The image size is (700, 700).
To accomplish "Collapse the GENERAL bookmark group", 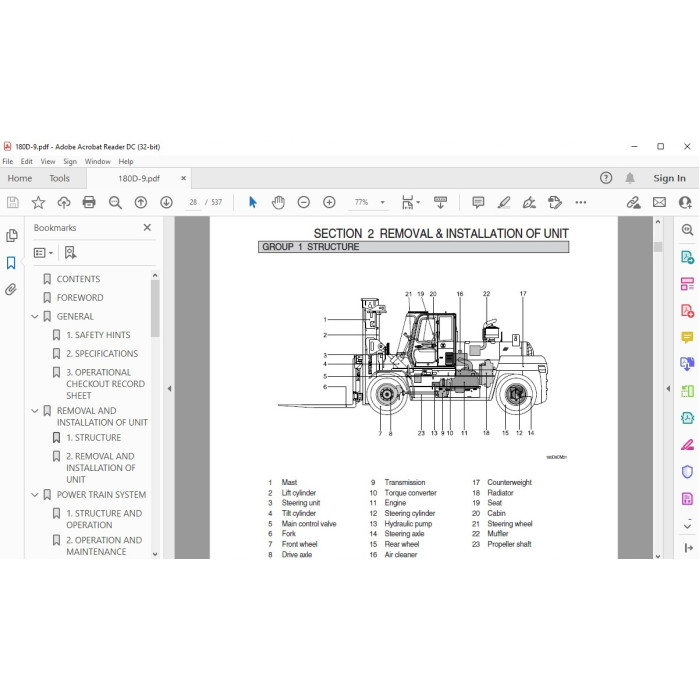I will 35,317.
